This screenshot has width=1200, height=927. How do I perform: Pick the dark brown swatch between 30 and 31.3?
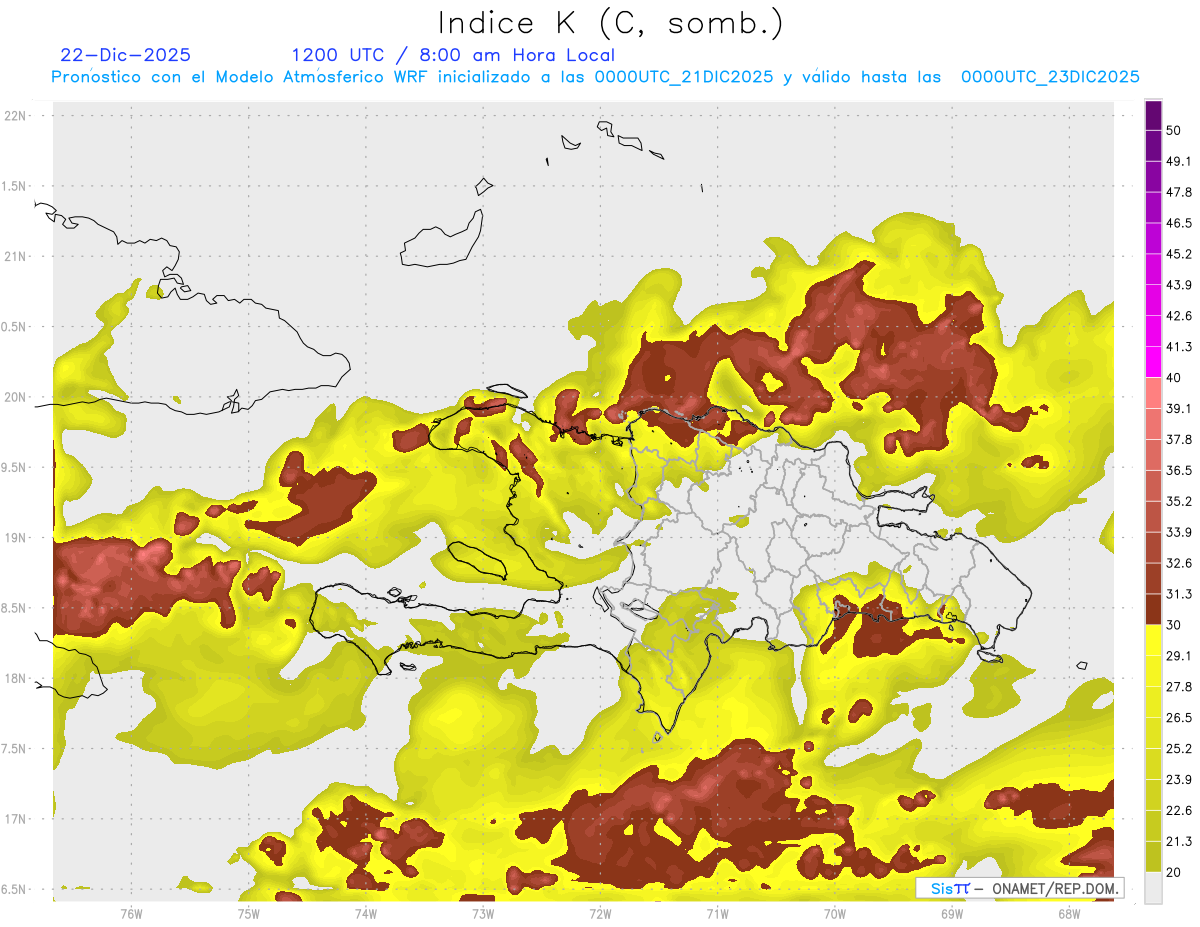coord(1153,609)
